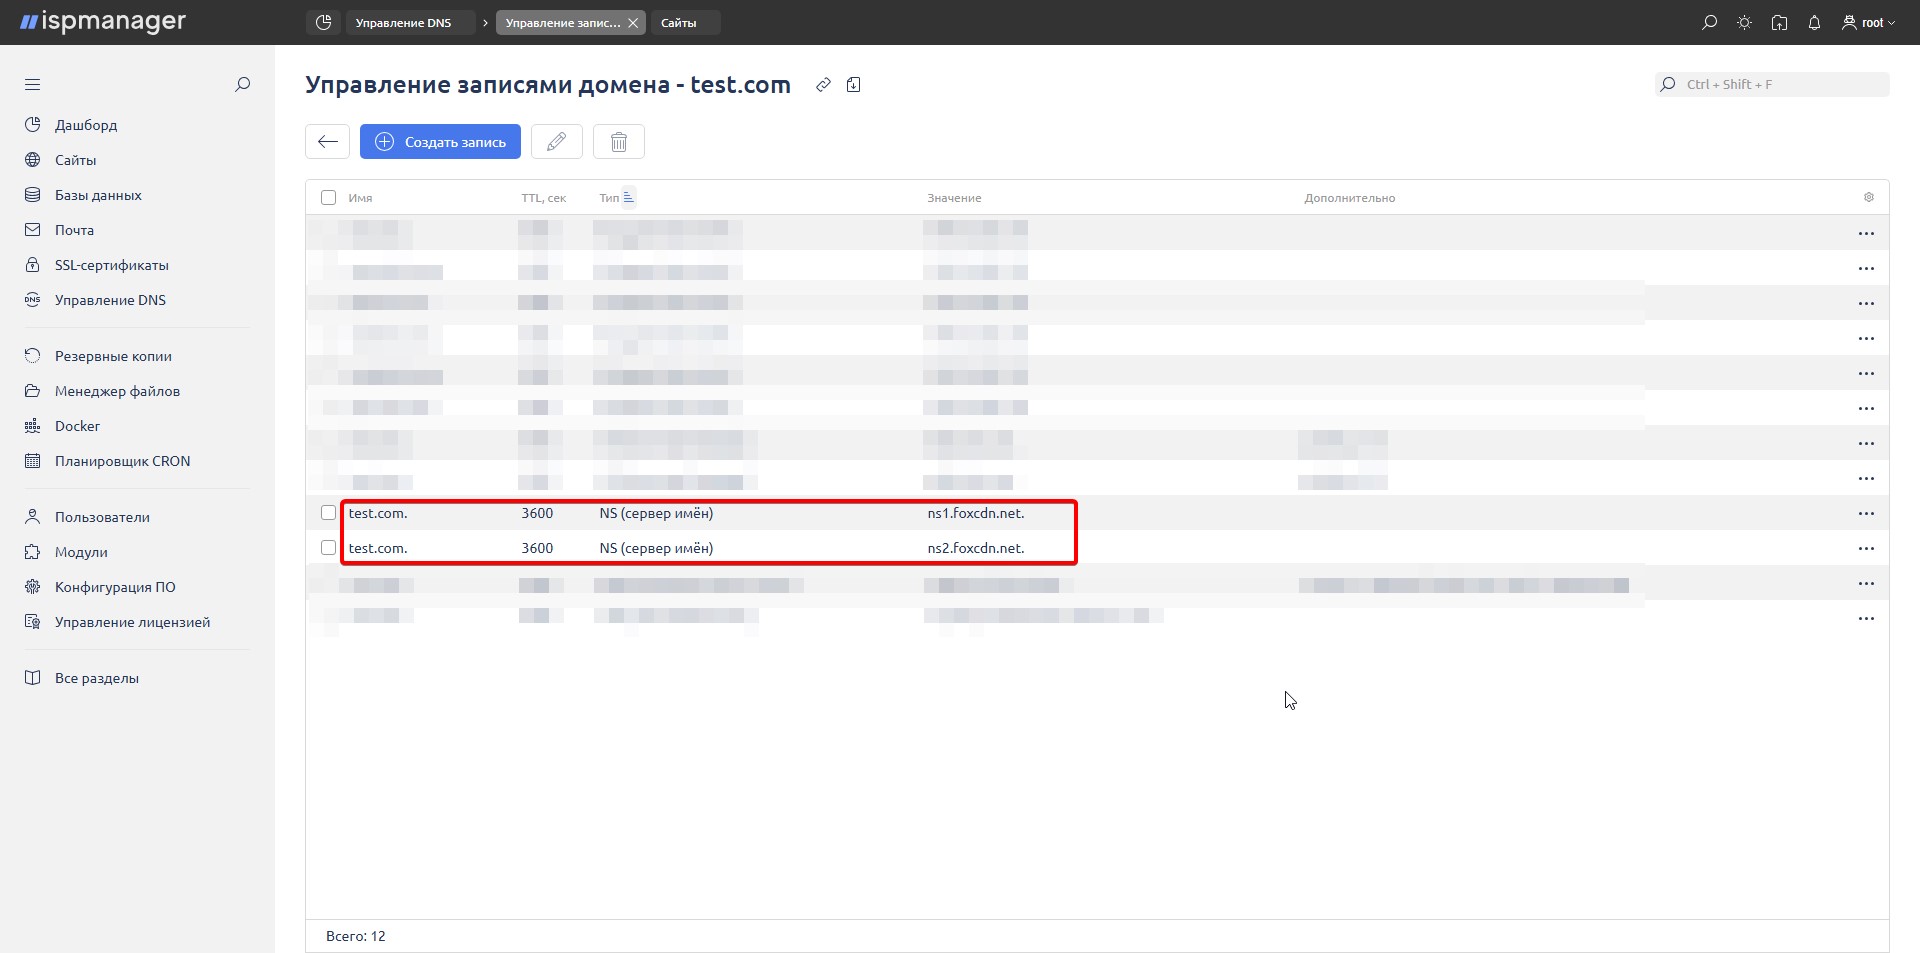Viewport: 1920px width, 953px height.
Task: Open Все разделы link in sidebar
Action: pos(96,678)
